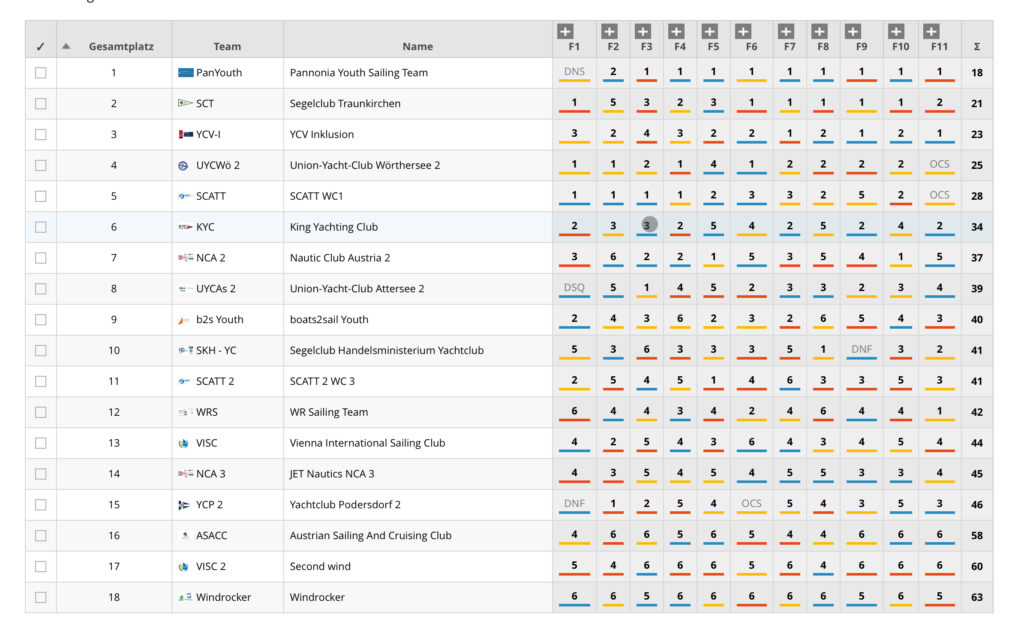The image size is (1024, 630).
Task: Click the SCATT rank 5 flag icon
Action: coord(184,196)
